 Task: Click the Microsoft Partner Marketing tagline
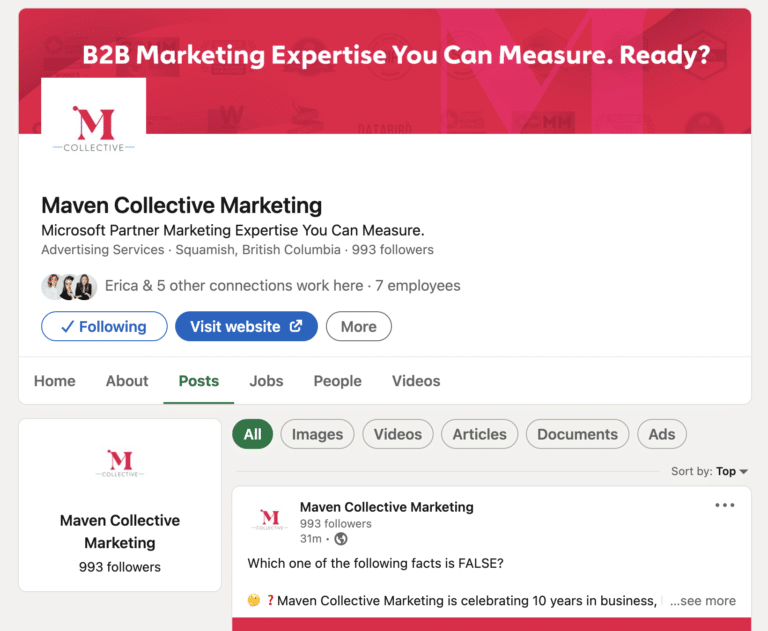pyautogui.click(x=233, y=230)
